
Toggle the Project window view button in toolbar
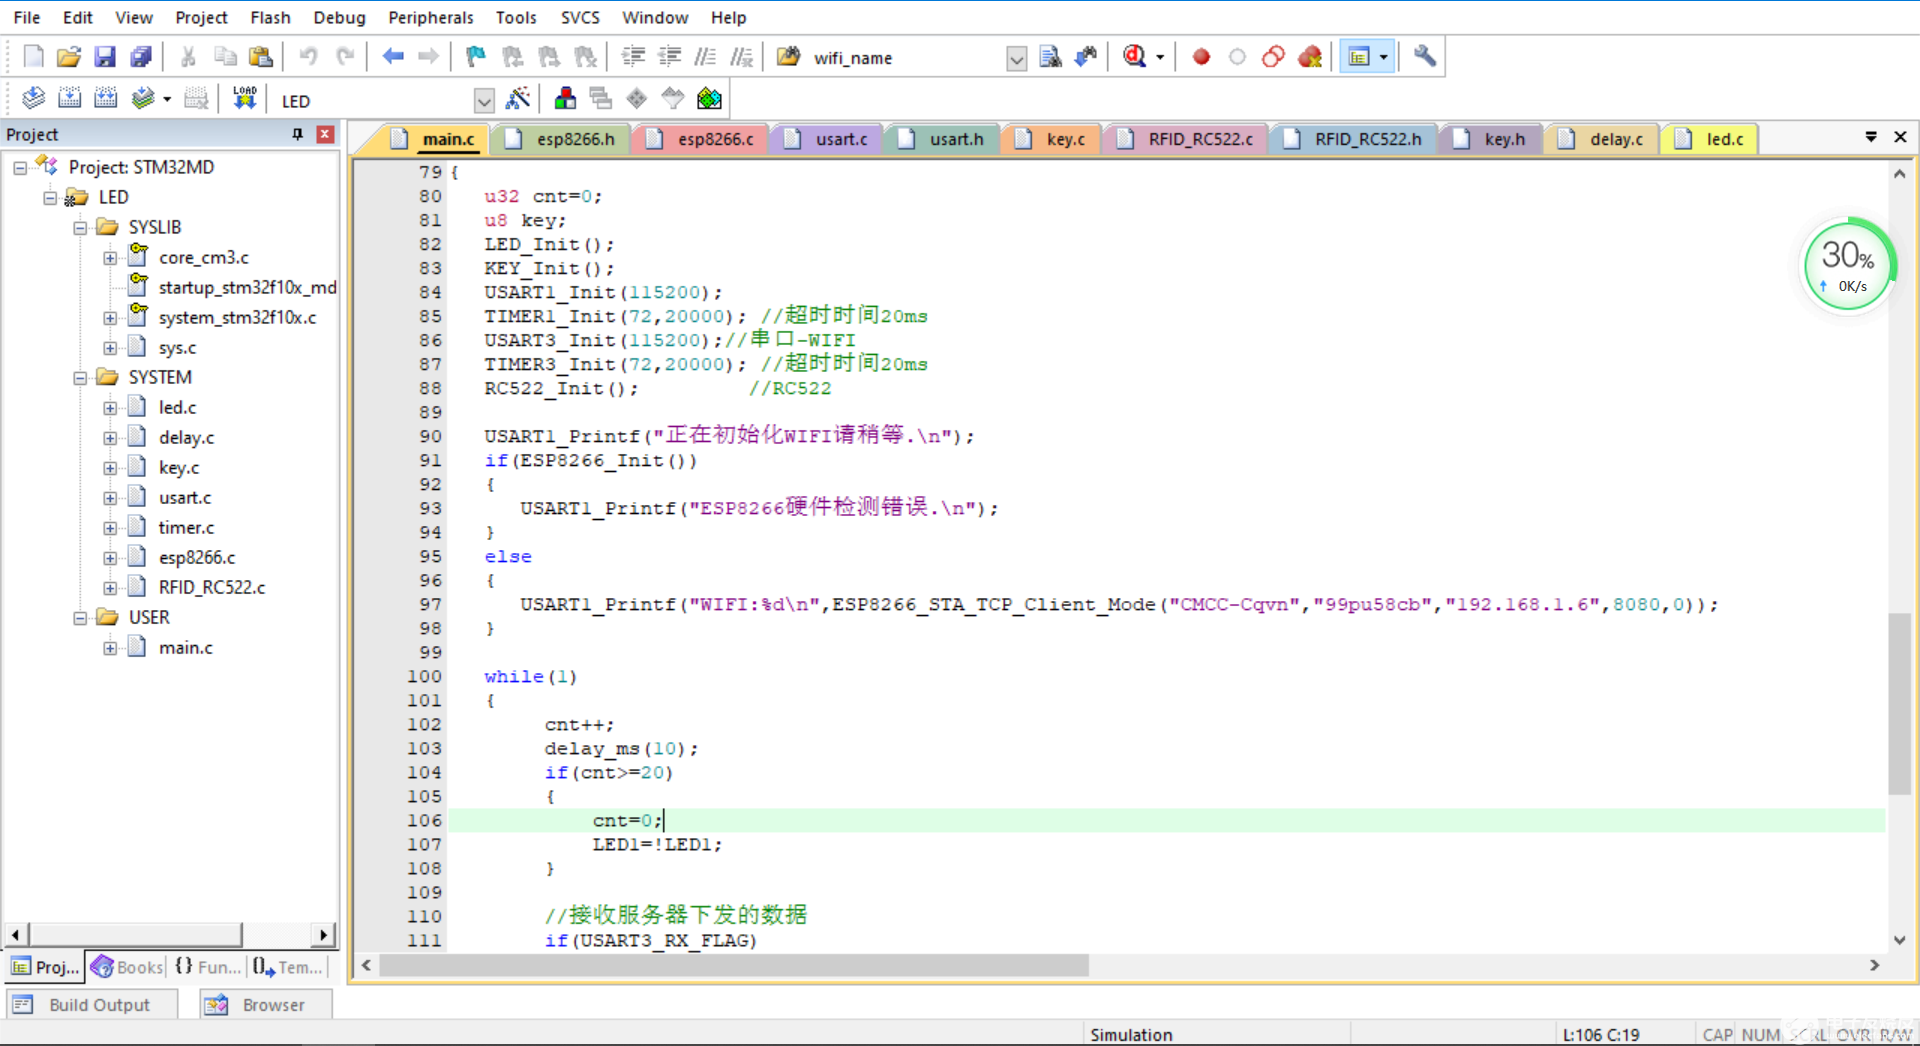(x=1359, y=57)
